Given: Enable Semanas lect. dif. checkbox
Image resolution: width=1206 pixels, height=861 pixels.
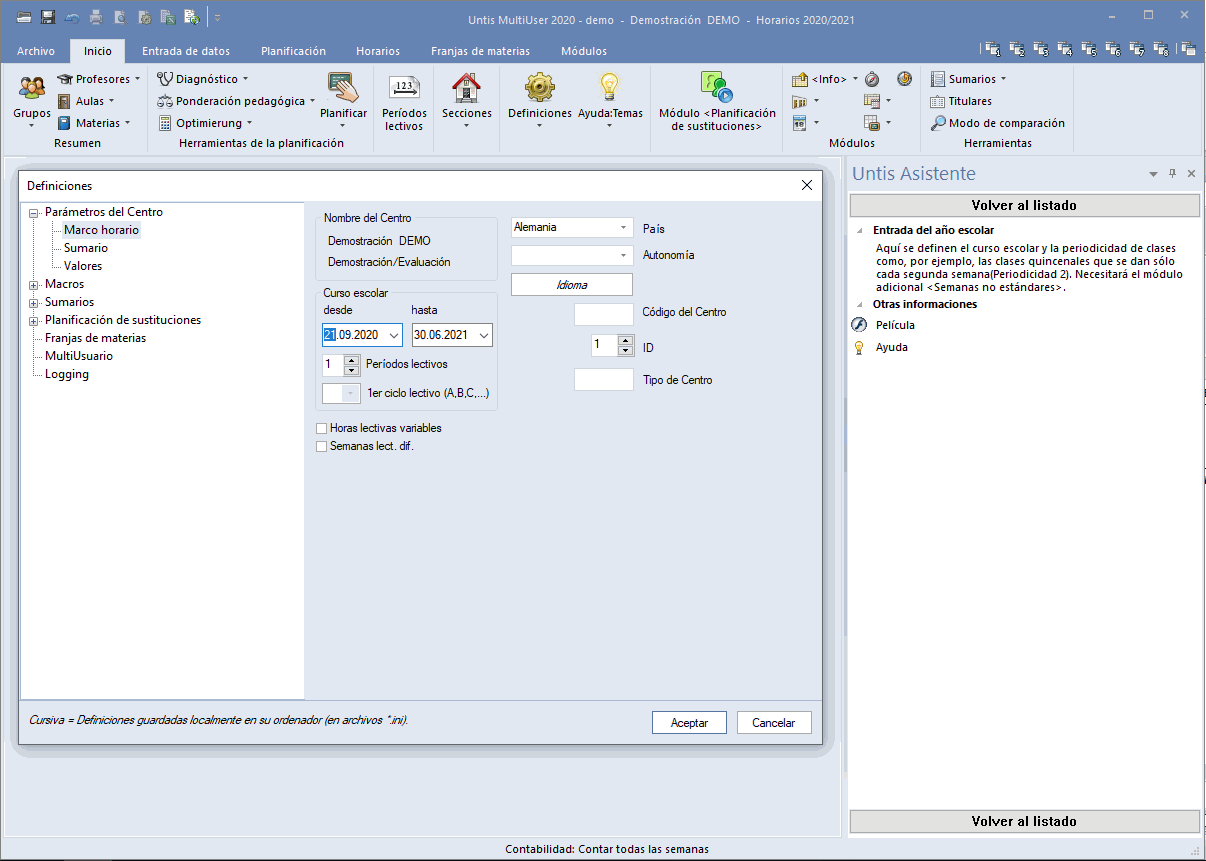Looking at the screenshot, I should pyautogui.click(x=322, y=447).
